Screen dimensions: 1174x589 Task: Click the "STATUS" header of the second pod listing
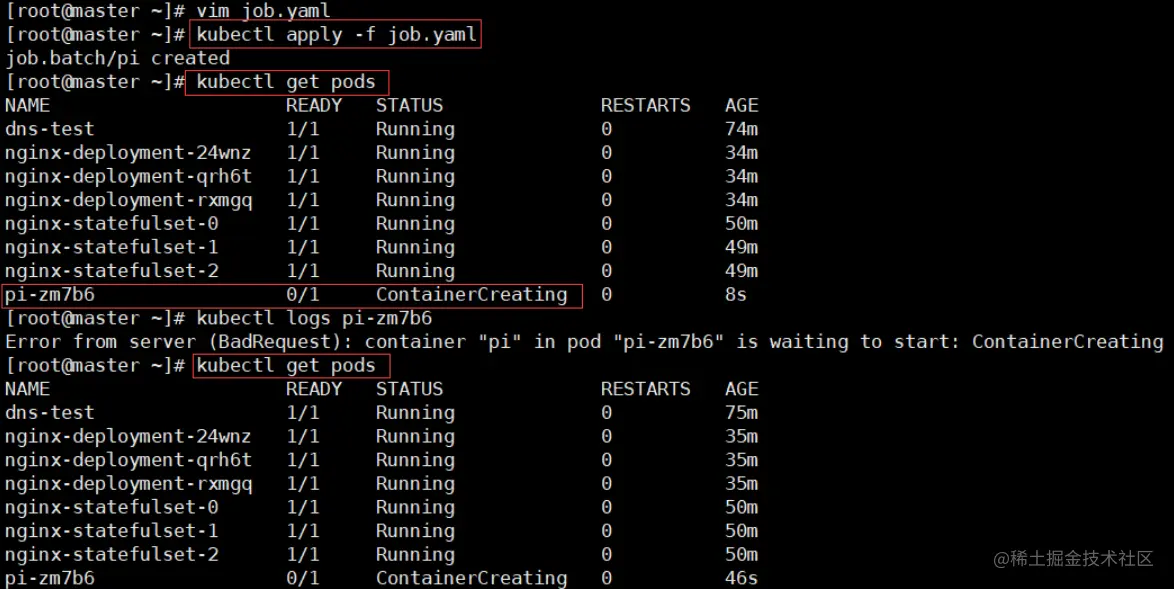click(x=410, y=389)
